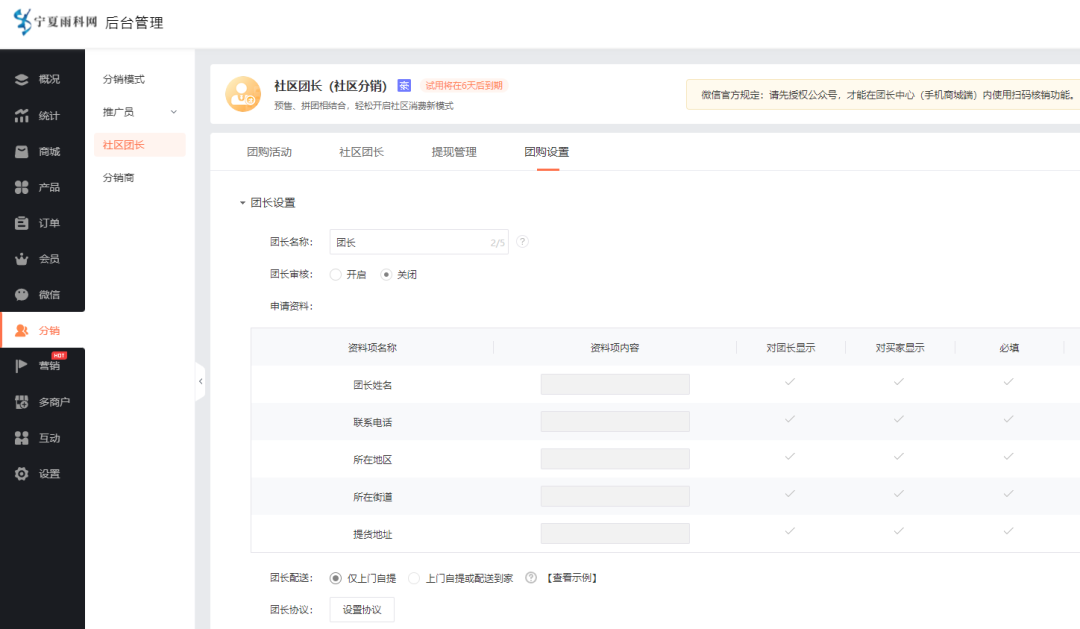Collapse the 团长设置 section triangle
1080x629 pixels.
(242, 203)
